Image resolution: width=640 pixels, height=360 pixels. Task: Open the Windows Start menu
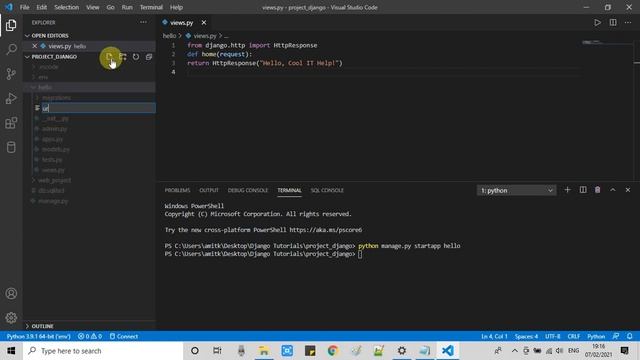11,351
